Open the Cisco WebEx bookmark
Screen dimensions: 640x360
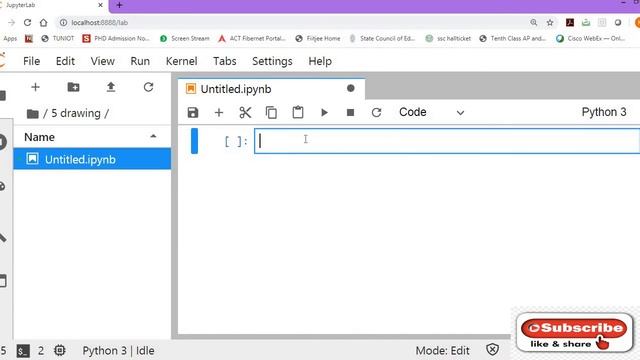[591, 38]
